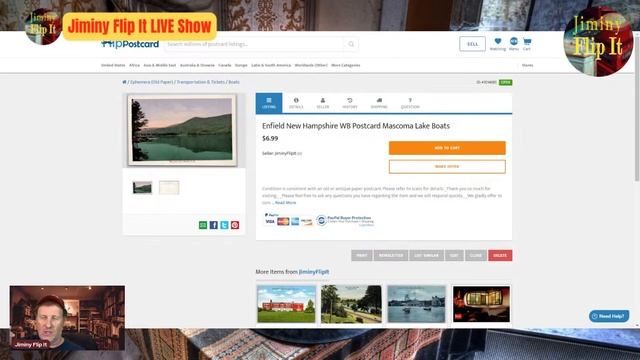Click the orange Add to Cart button
This screenshot has width=640, height=360.
tap(447, 148)
